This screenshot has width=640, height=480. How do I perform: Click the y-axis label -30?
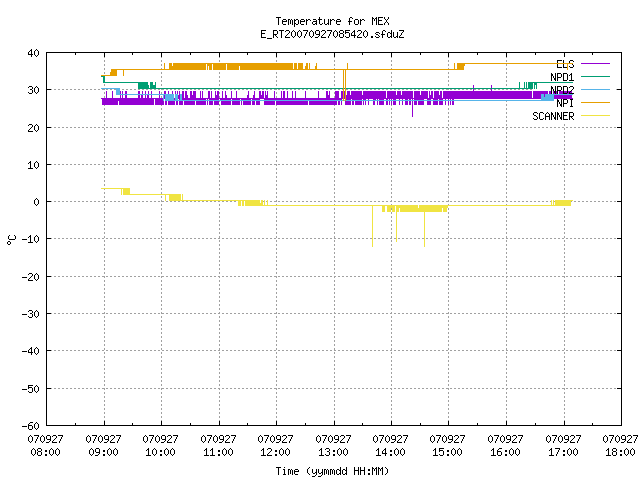click(31, 314)
